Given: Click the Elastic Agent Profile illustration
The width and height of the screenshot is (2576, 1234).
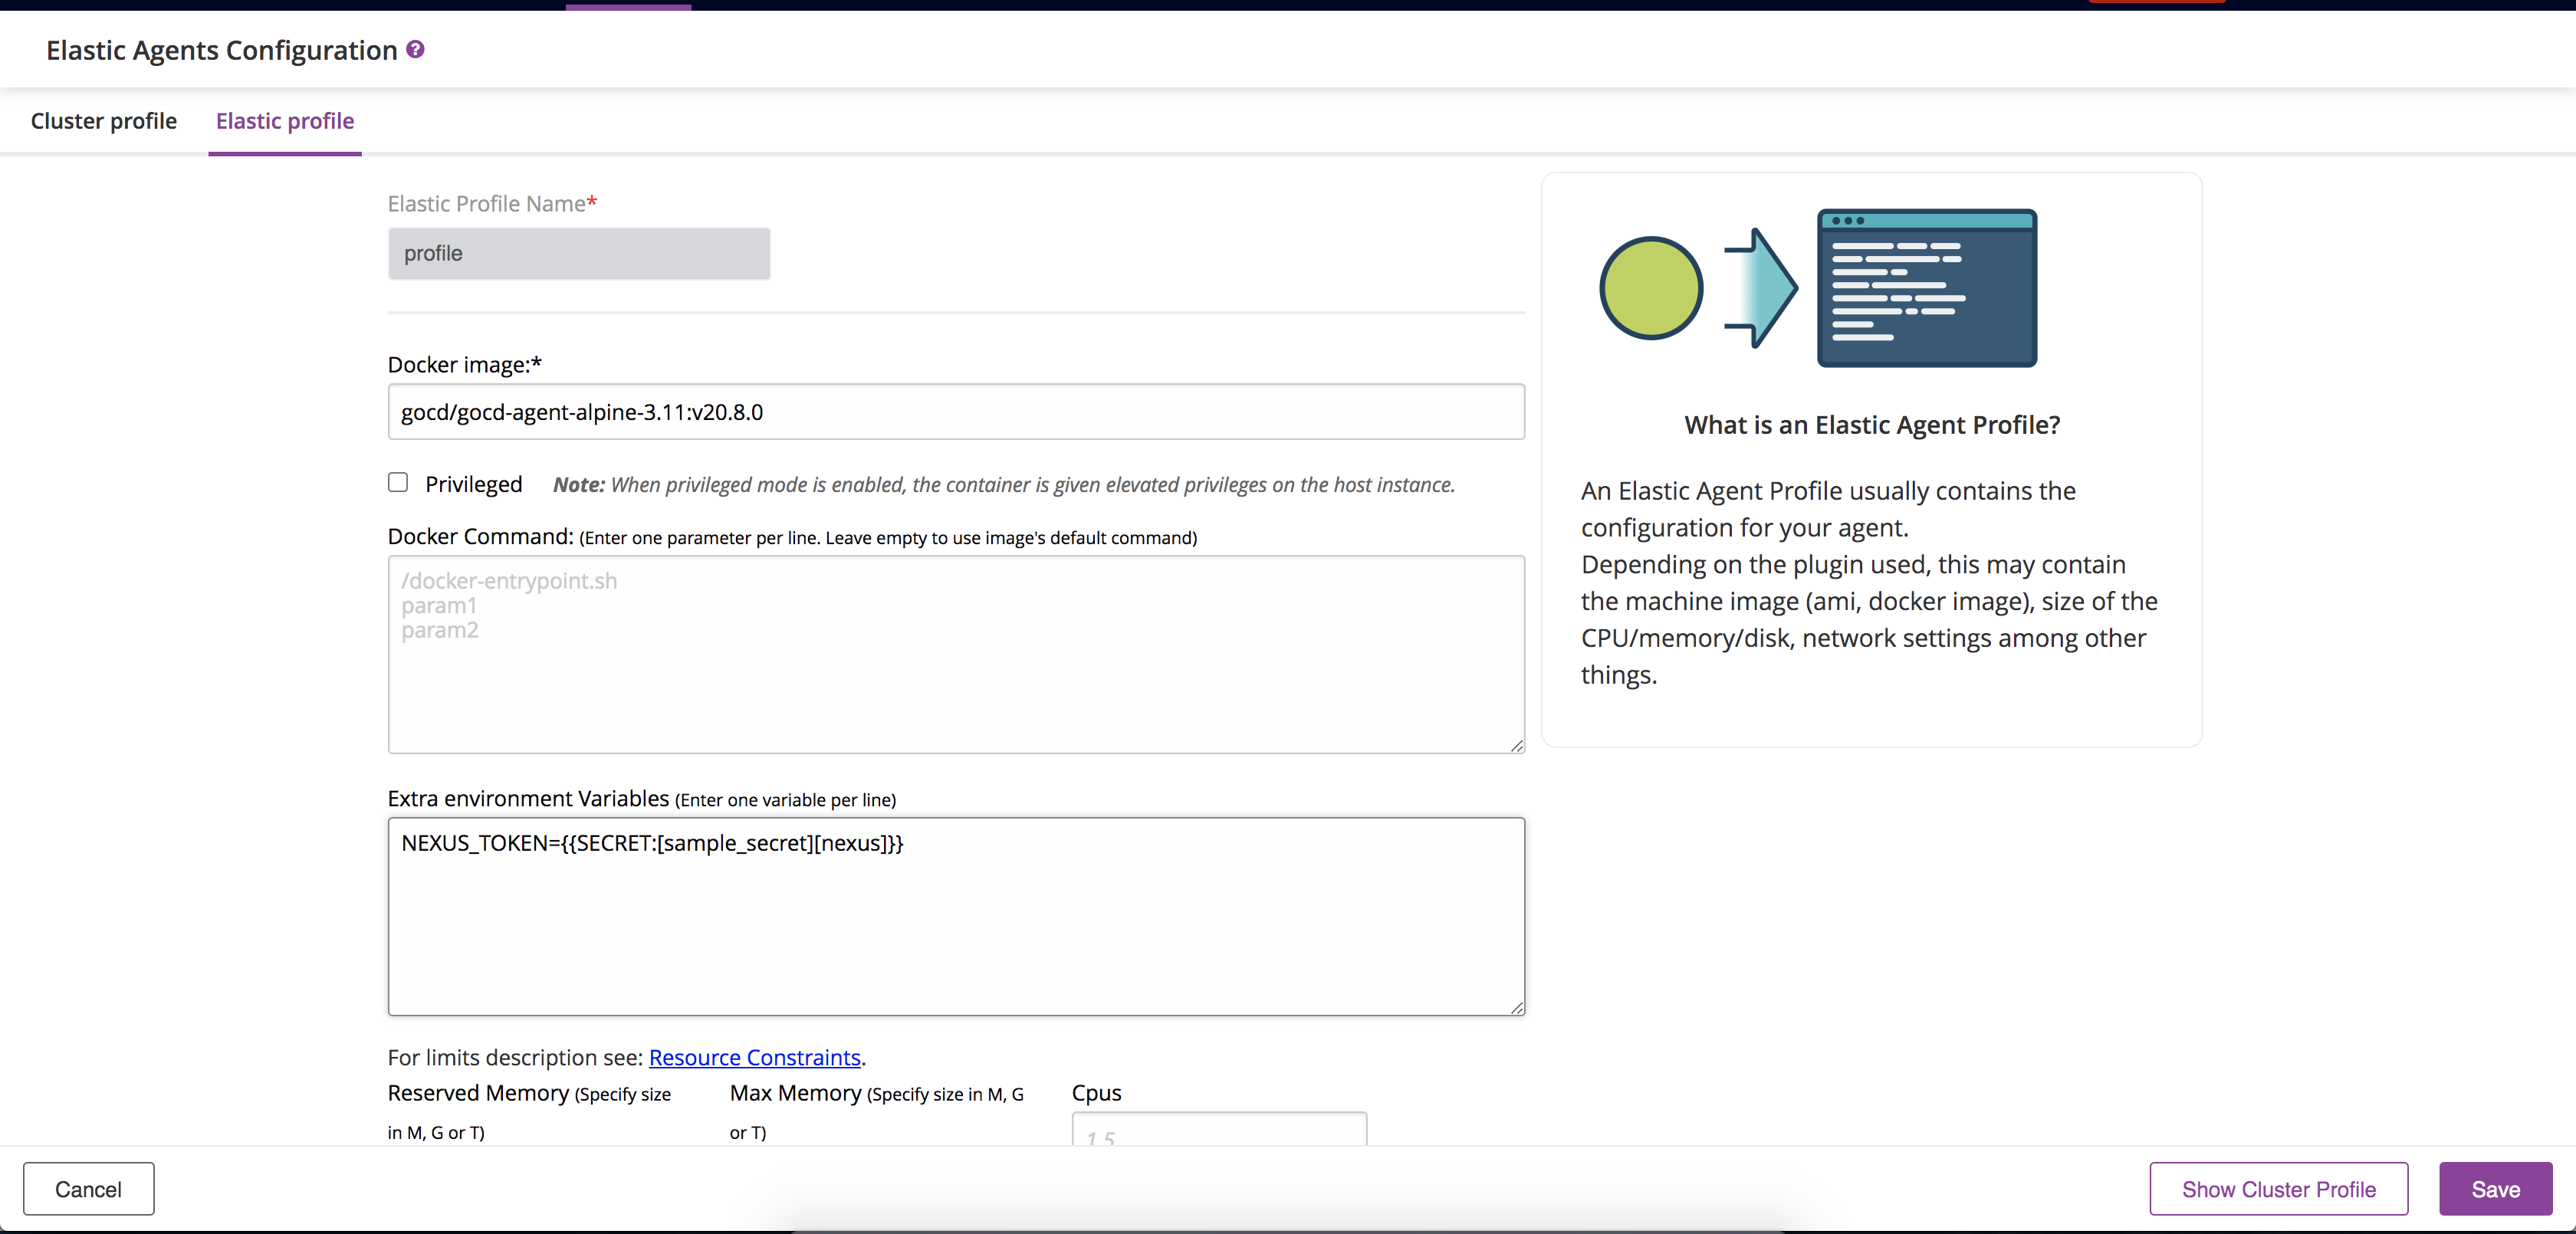Looking at the screenshot, I should click(1818, 288).
